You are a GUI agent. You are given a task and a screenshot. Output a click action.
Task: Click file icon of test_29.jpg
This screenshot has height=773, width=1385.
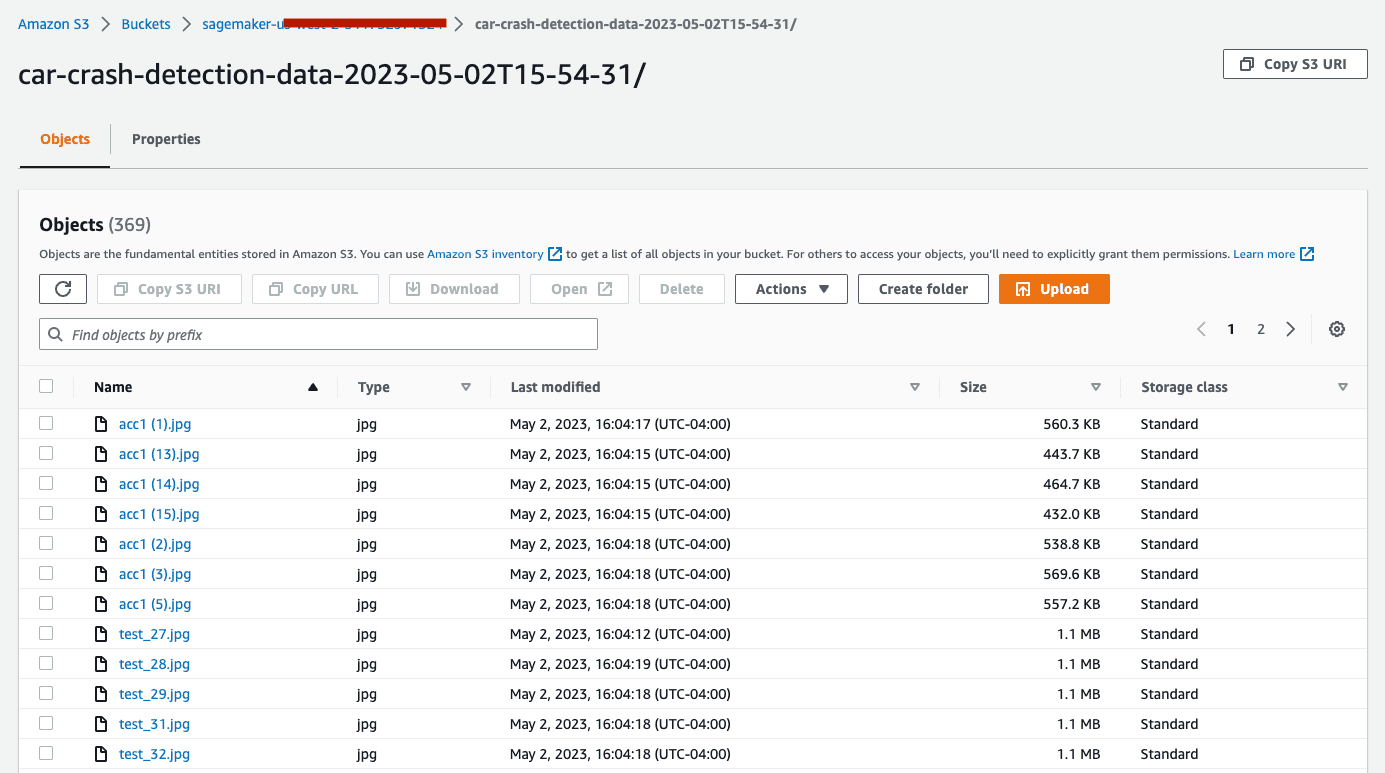[x=100, y=694]
